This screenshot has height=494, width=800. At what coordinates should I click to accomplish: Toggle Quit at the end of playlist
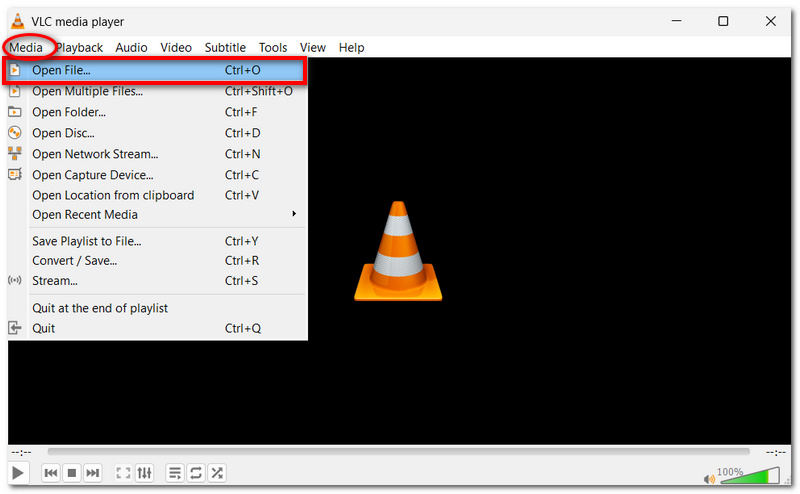coord(157,308)
